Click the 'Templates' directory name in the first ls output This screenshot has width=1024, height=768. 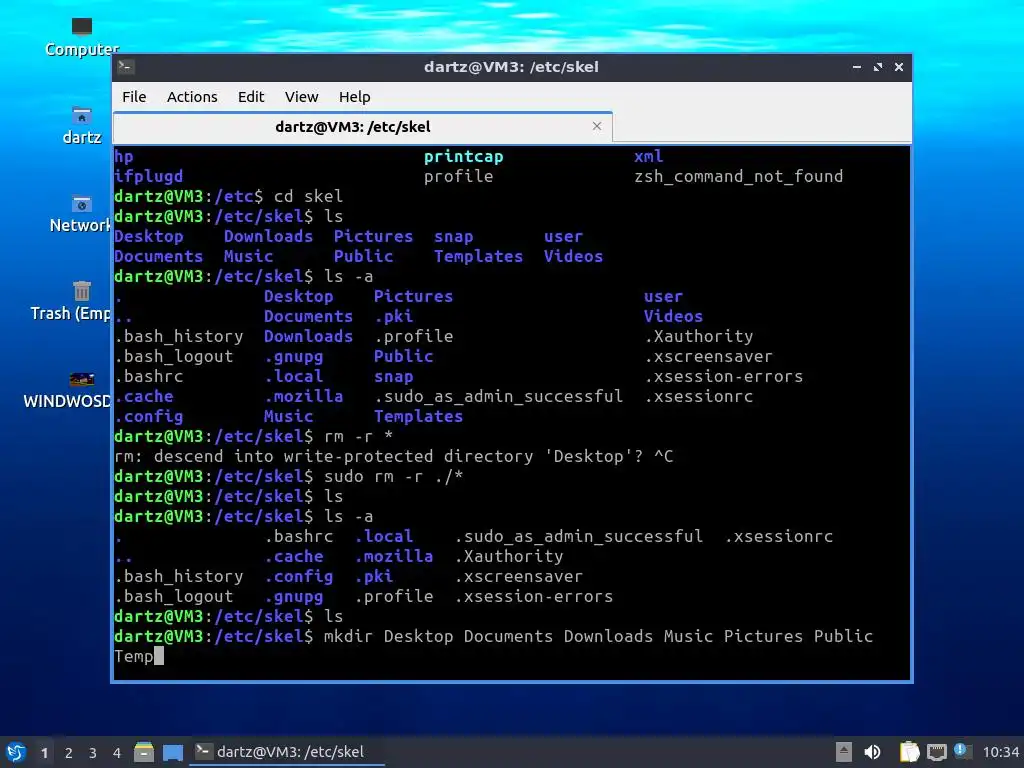tap(479, 256)
